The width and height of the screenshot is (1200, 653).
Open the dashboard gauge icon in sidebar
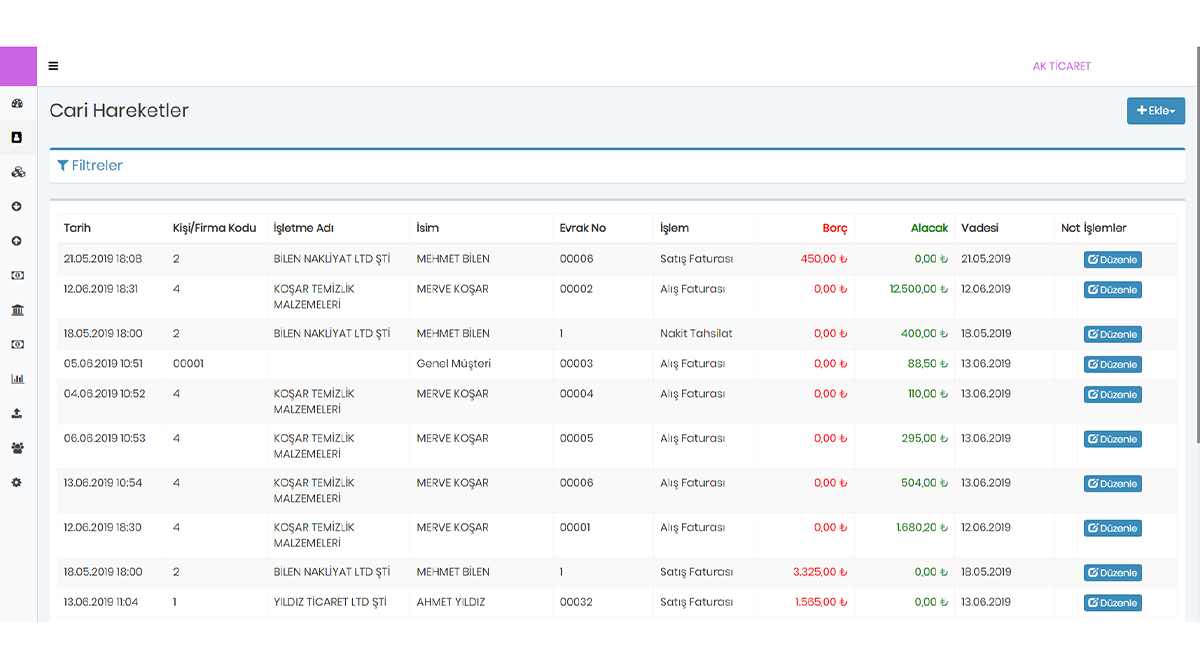pyautogui.click(x=17, y=103)
